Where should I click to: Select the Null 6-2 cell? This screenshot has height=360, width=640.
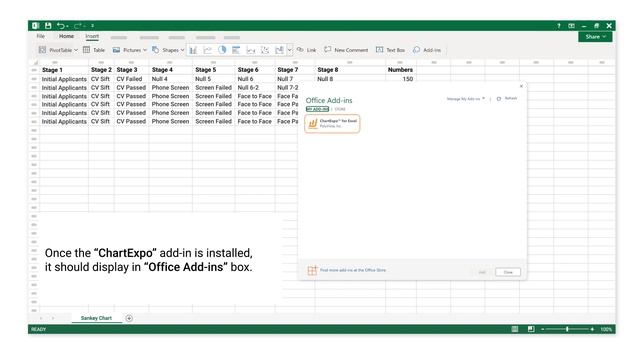[x=255, y=87]
